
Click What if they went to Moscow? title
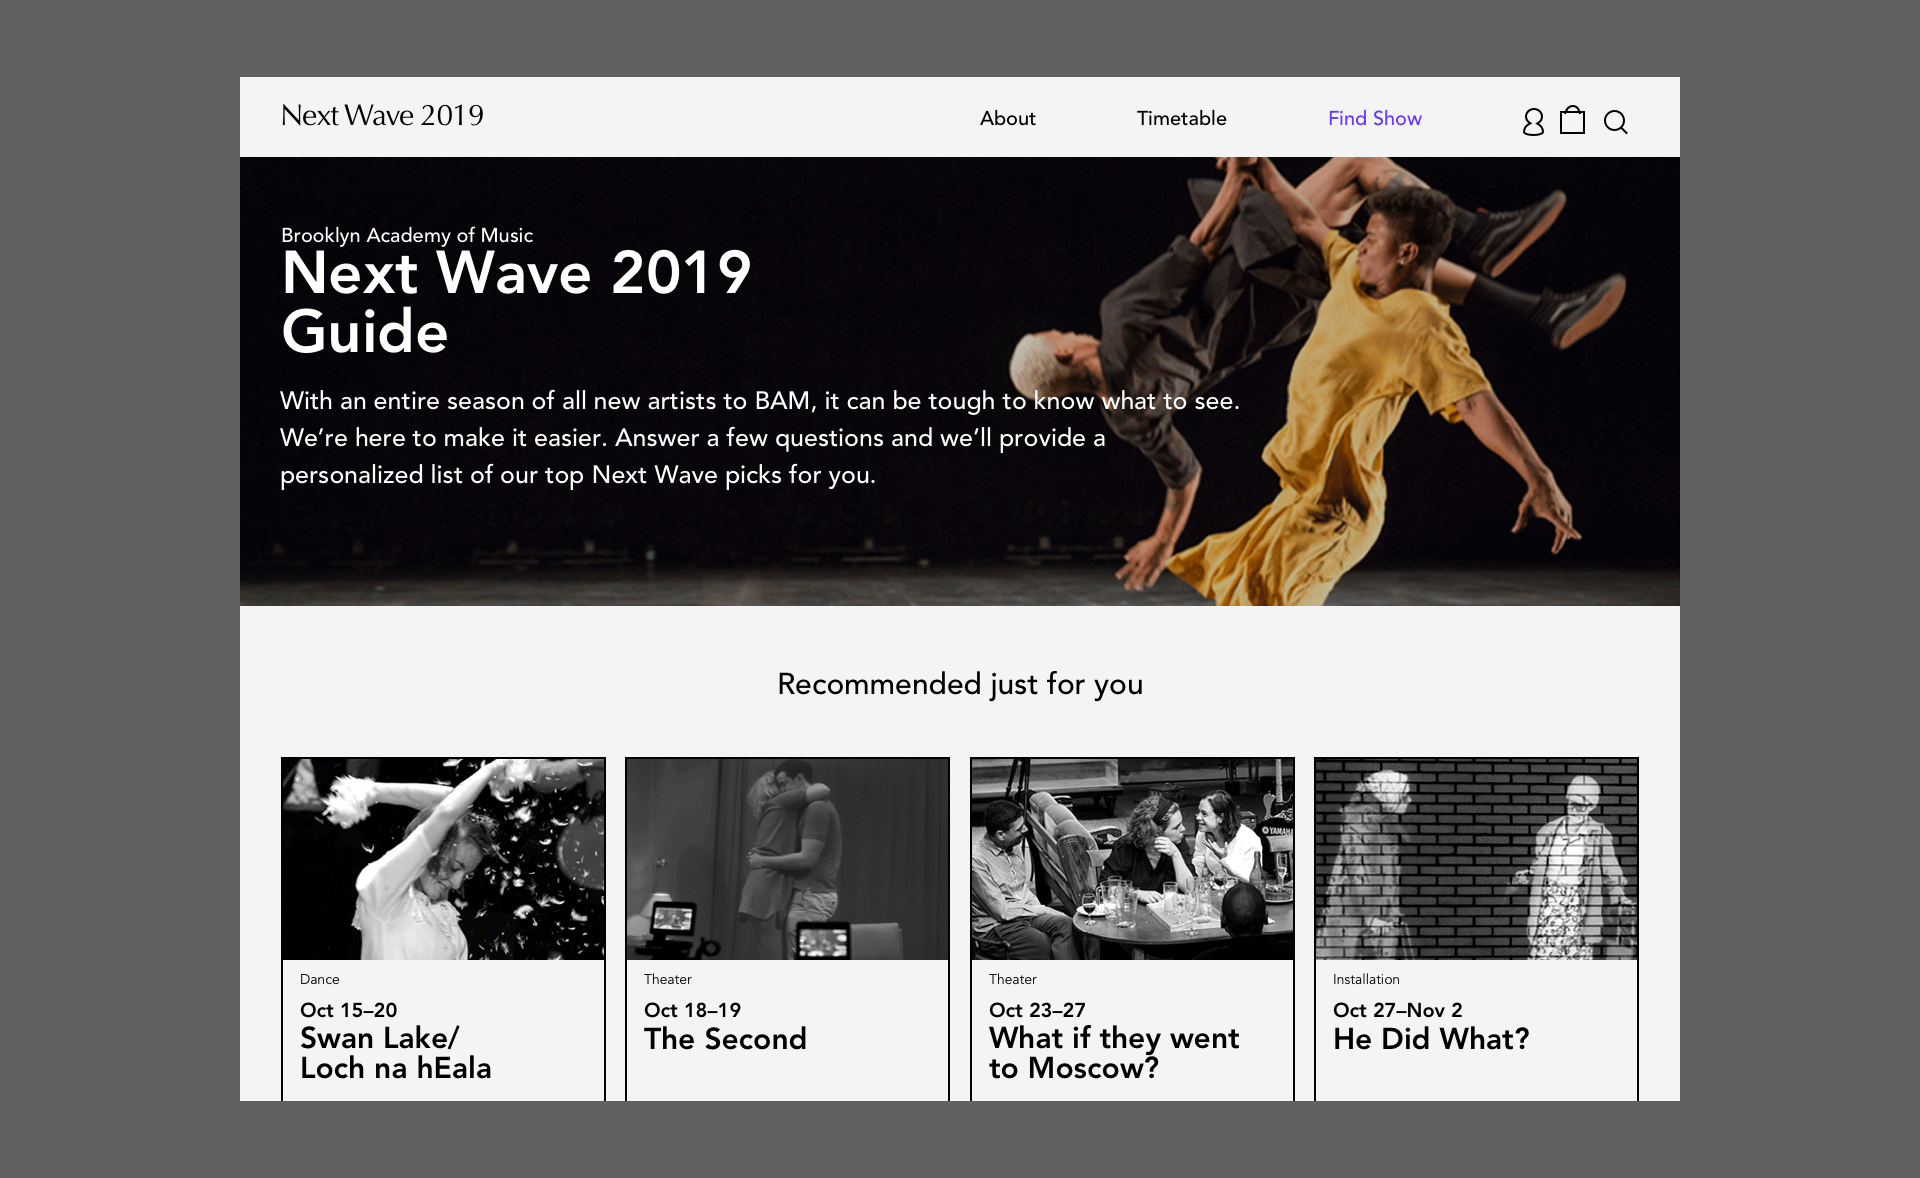pyautogui.click(x=1114, y=1053)
